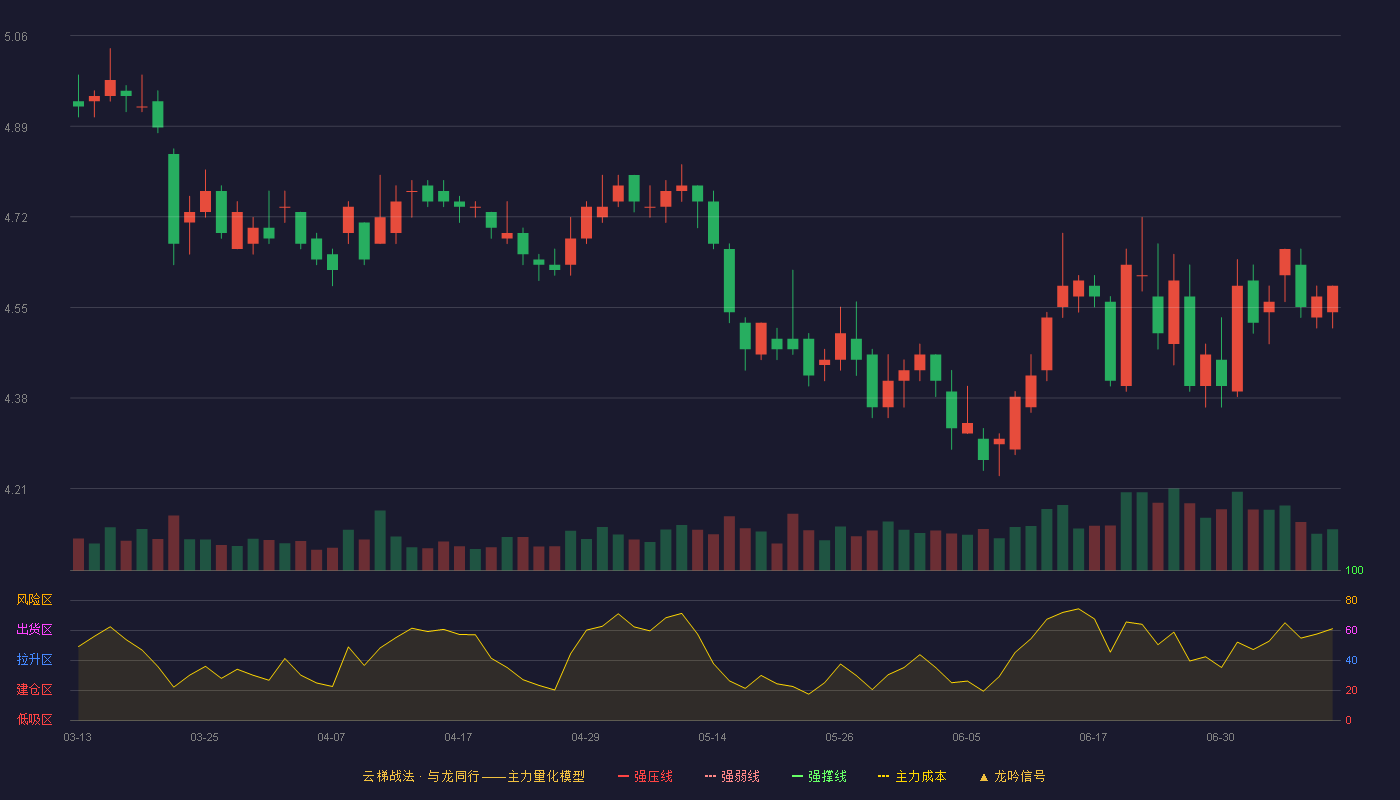Click the magenta 60 indicator scale value
Image resolution: width=1400 pixels, height=800 pixels.
[x=1351, y=630]
